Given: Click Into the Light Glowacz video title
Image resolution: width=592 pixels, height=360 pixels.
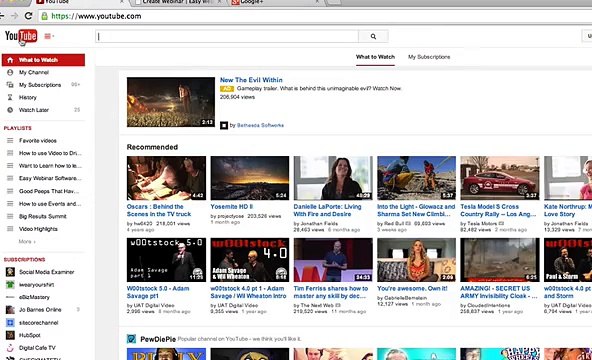Looking at the screenshot, I should [416, 210].
